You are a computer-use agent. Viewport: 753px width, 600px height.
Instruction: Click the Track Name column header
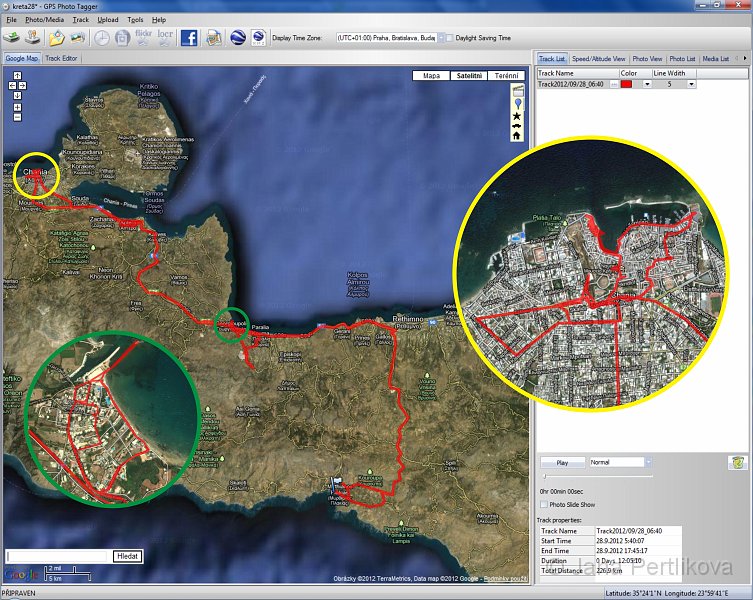[578, 73]
